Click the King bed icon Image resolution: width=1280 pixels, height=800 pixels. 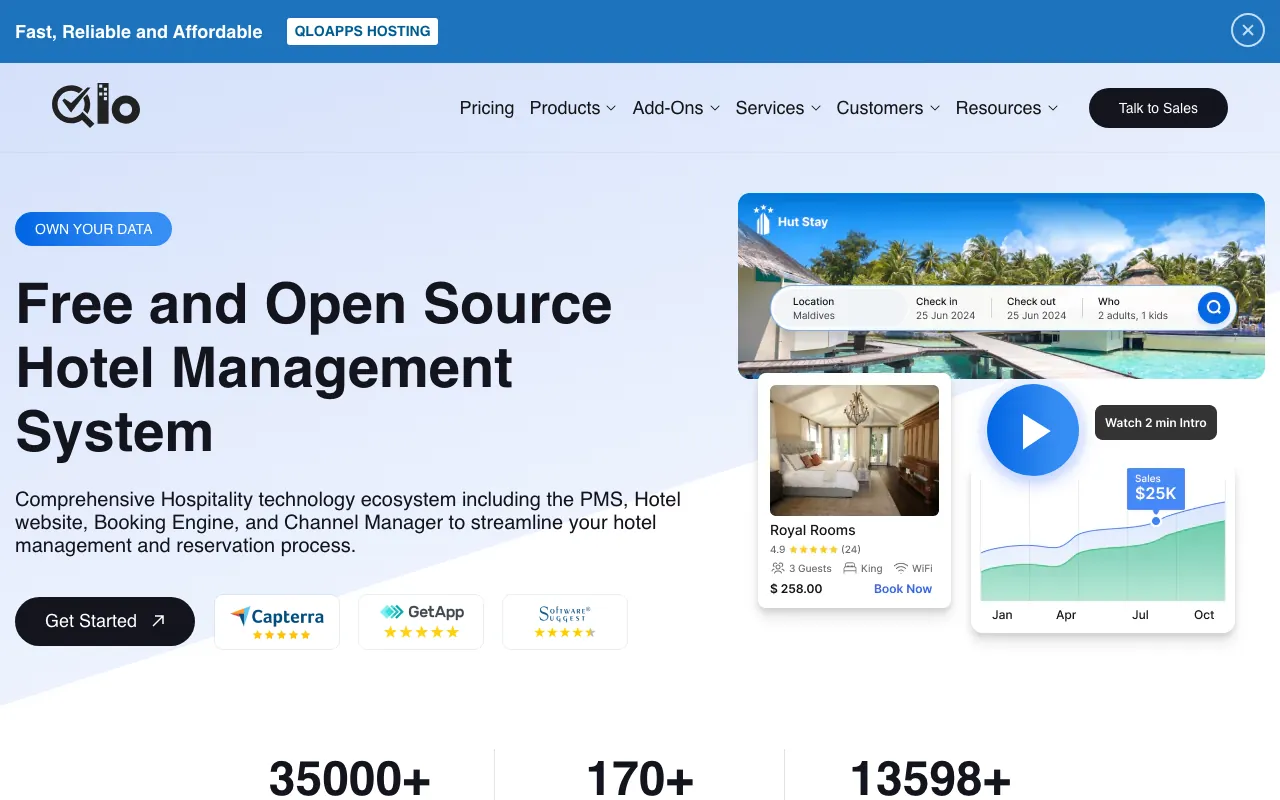click(x=850, y=568)
